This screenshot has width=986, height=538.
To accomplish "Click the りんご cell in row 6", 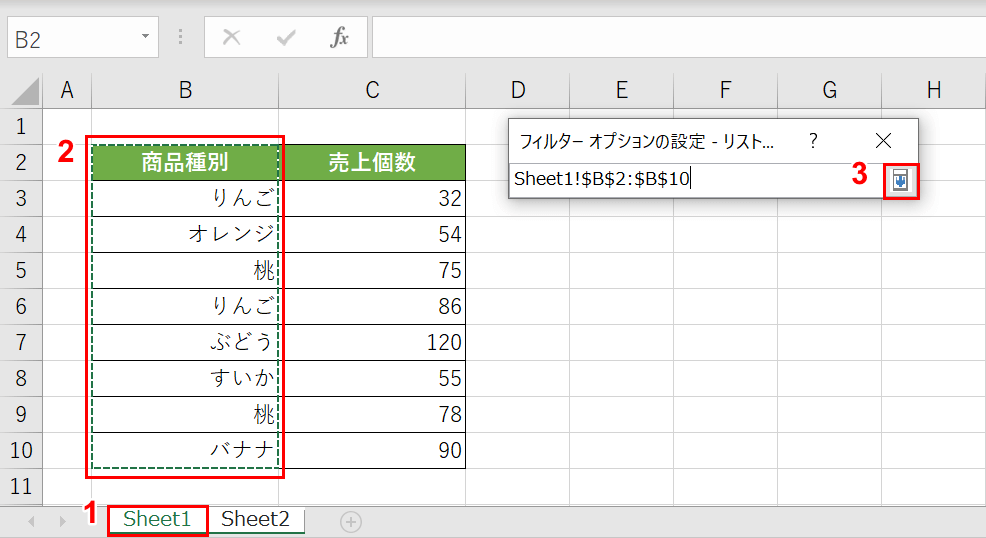I will click(185, 306).
